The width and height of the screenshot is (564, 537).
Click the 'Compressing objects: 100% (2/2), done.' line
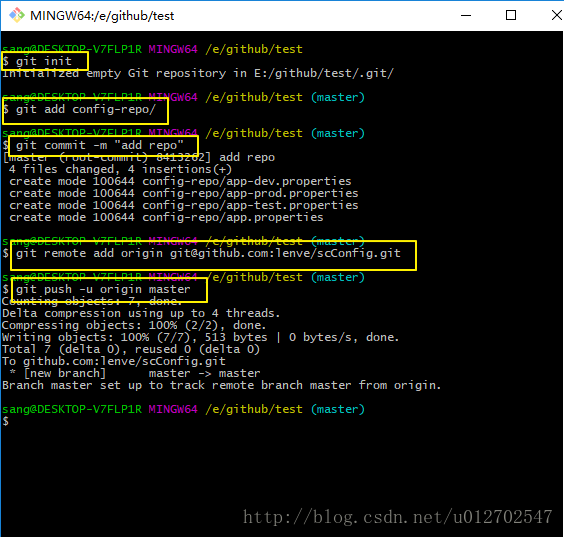coord(134,325)
